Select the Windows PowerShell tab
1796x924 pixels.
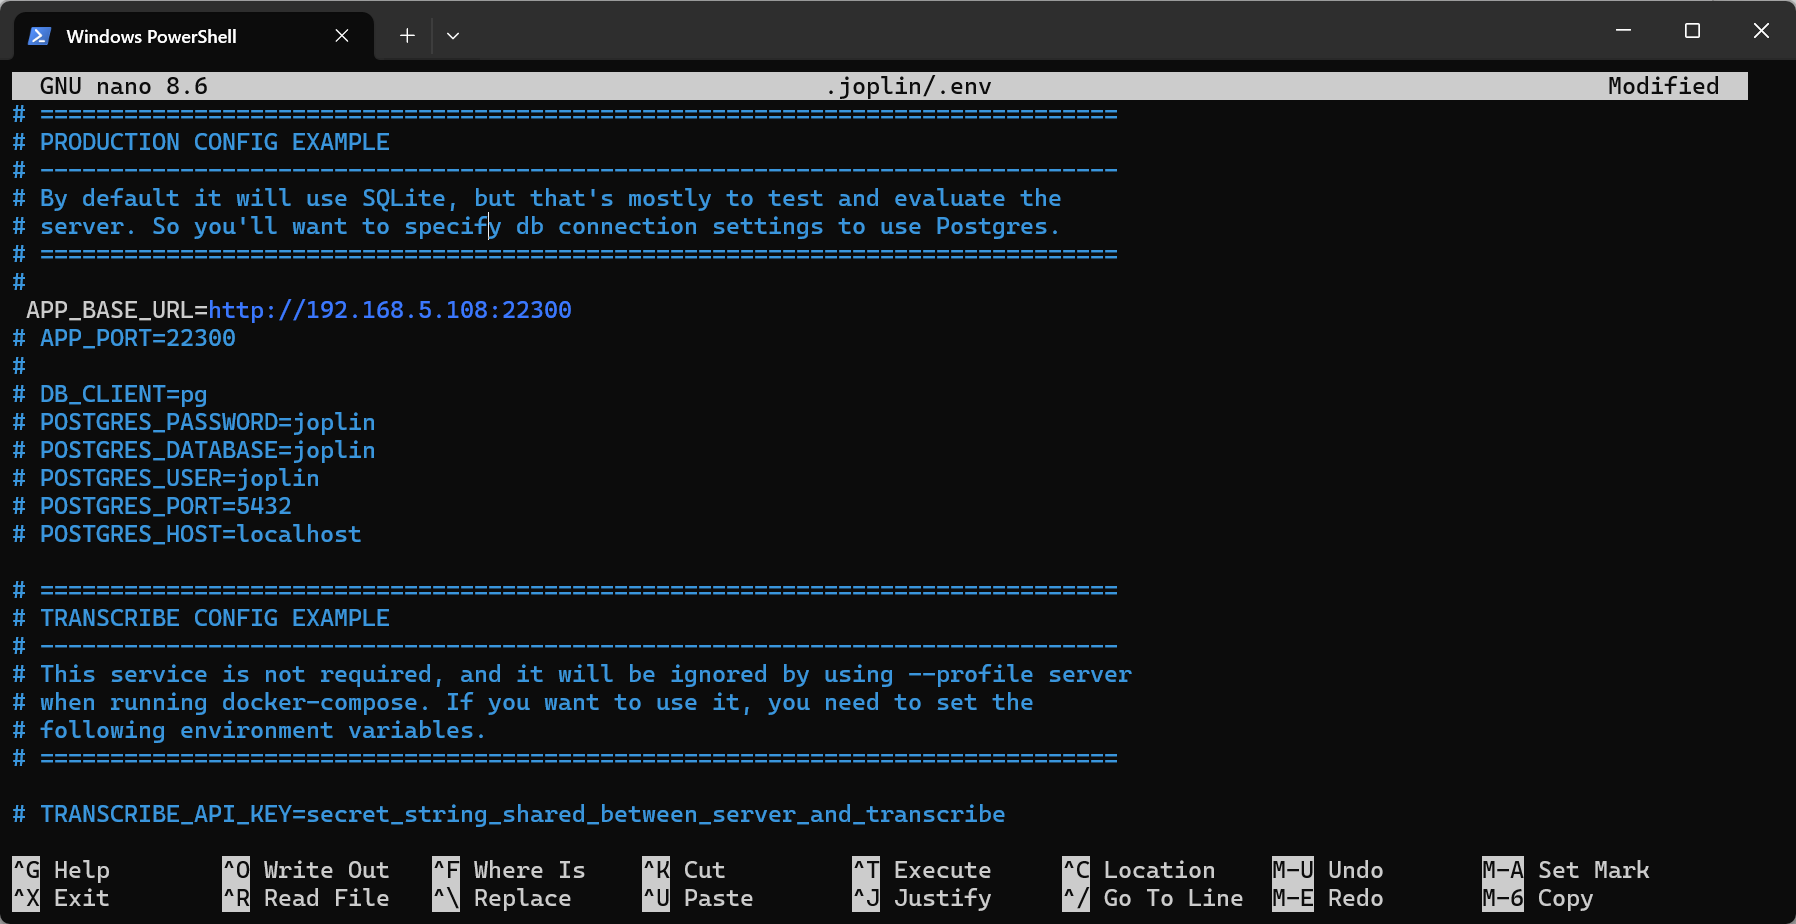click(194, 36)
